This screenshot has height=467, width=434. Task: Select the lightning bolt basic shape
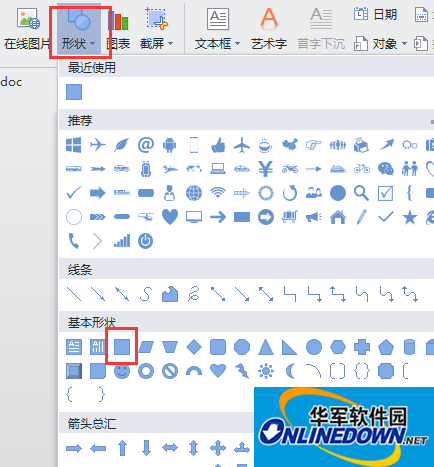point(242,371)
